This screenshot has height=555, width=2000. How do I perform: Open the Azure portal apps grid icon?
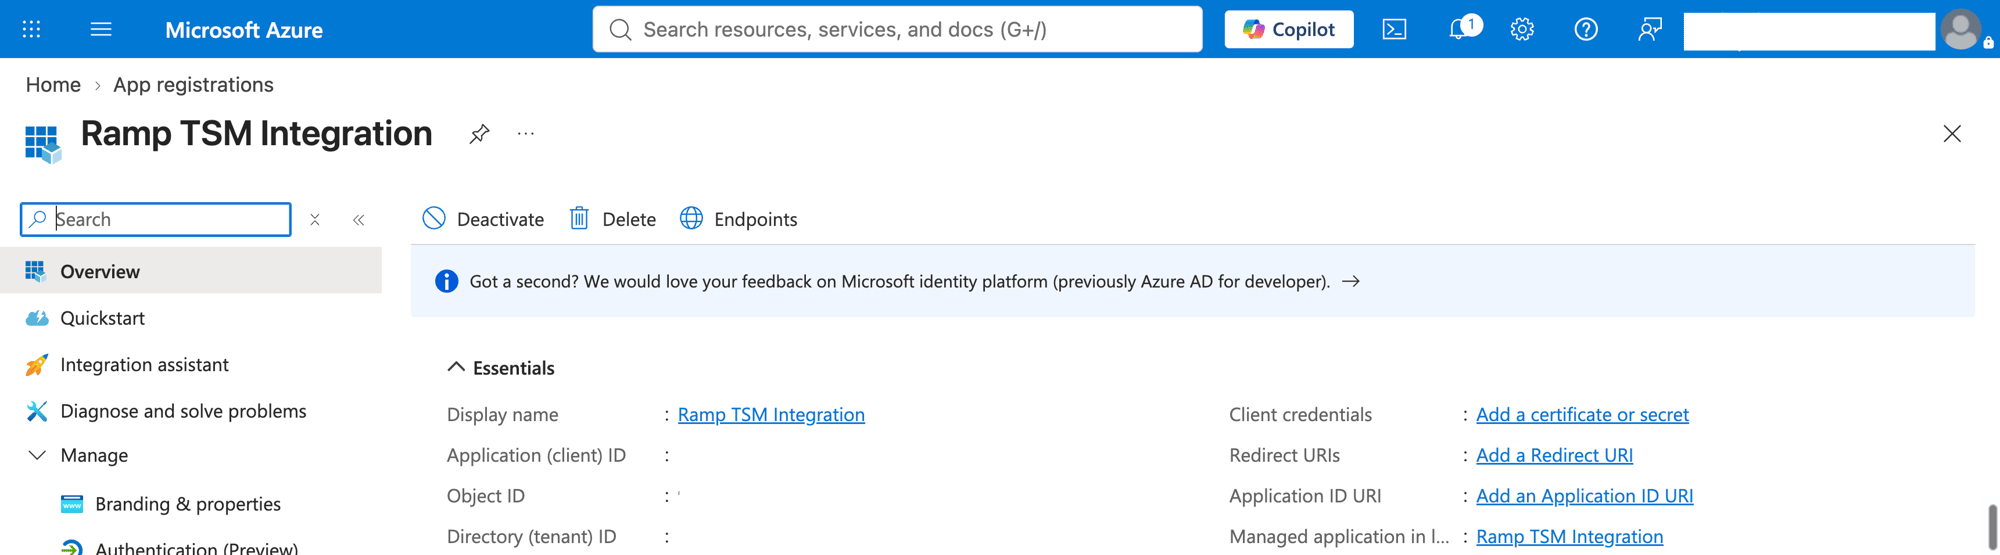click(x=31, y=29)
